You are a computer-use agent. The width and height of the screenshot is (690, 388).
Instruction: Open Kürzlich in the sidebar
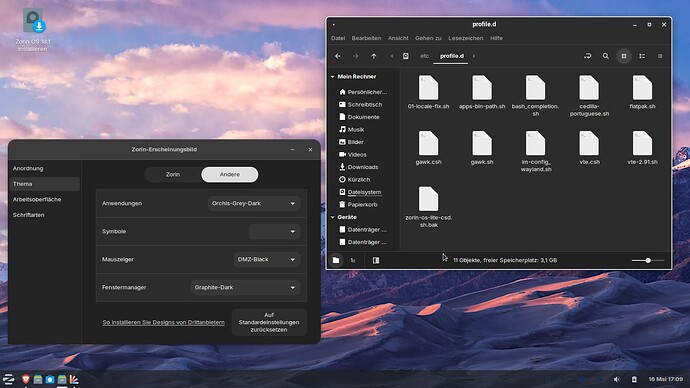(355, 179)
